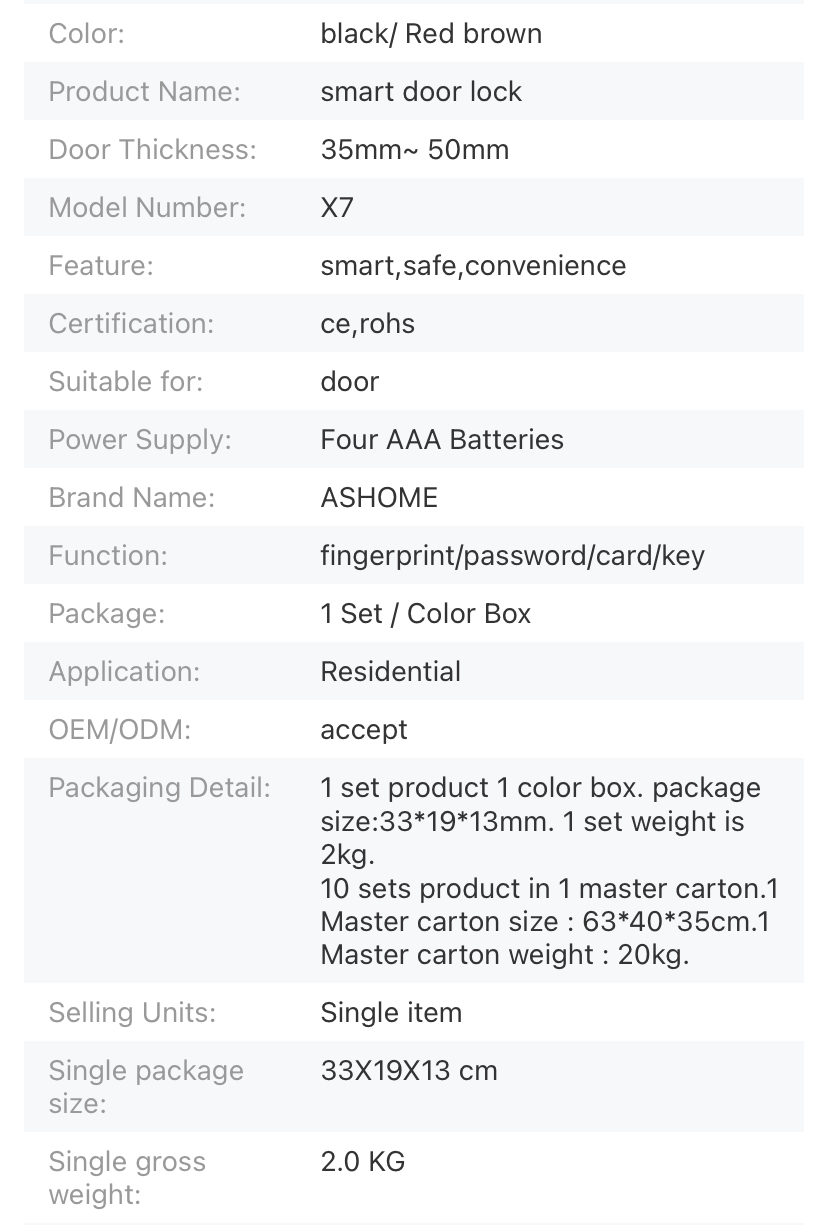Click the 'Residential' application value
Image resolution: width=828 pixels, height=1225 pixels.
(x=390, y=672)
